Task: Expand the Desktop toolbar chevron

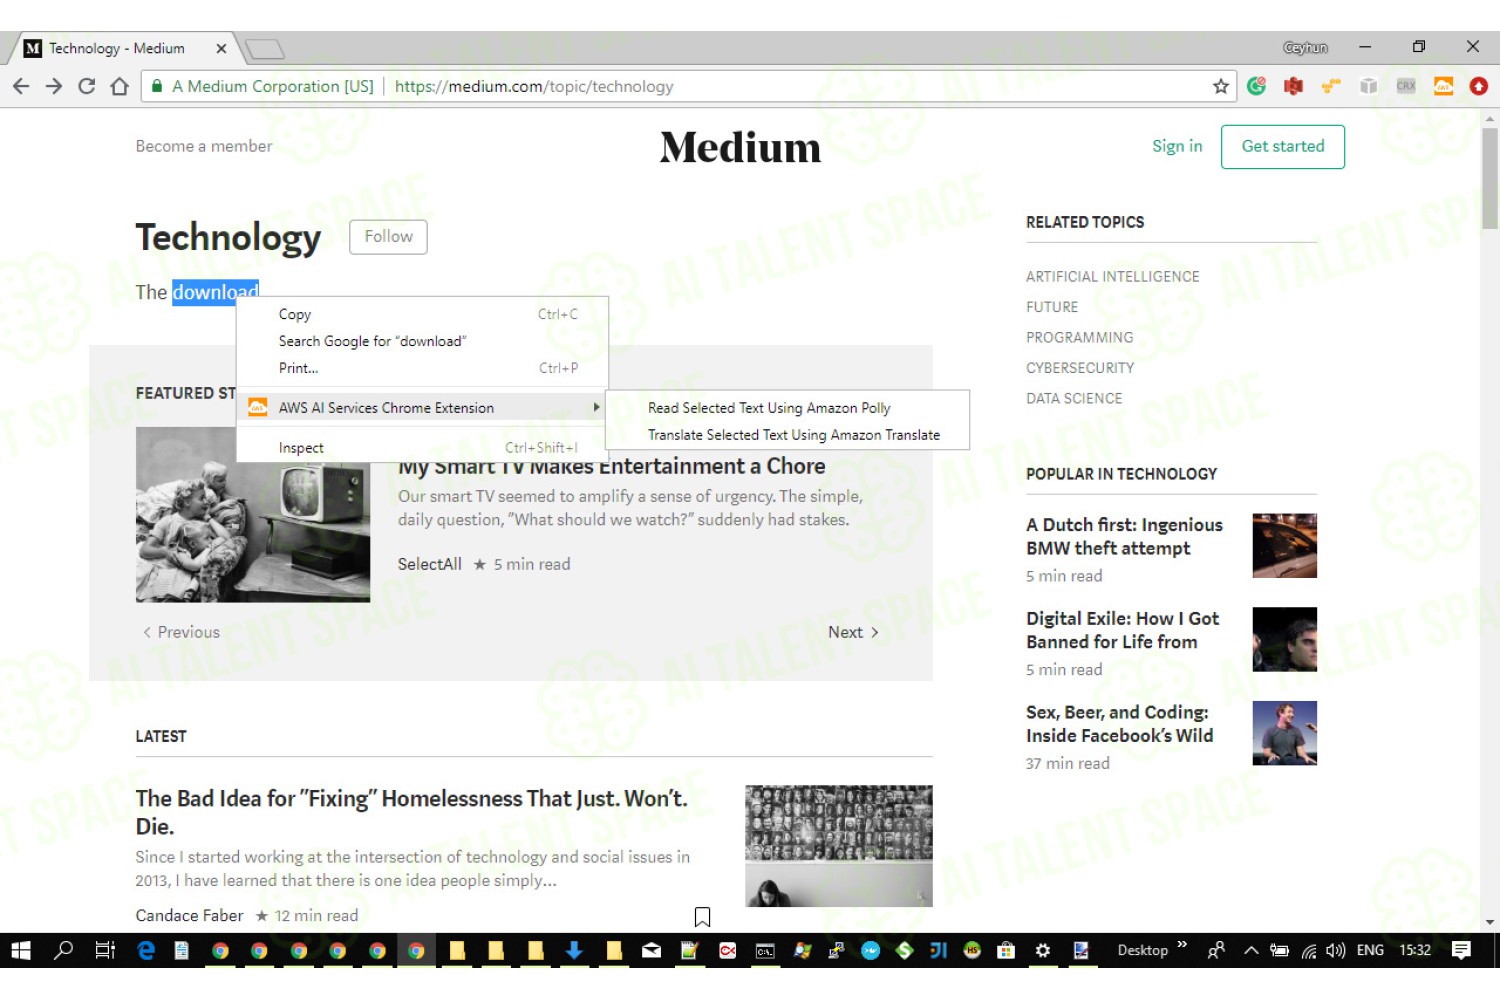Action: pyautogui.click(x=1182, y=945)
